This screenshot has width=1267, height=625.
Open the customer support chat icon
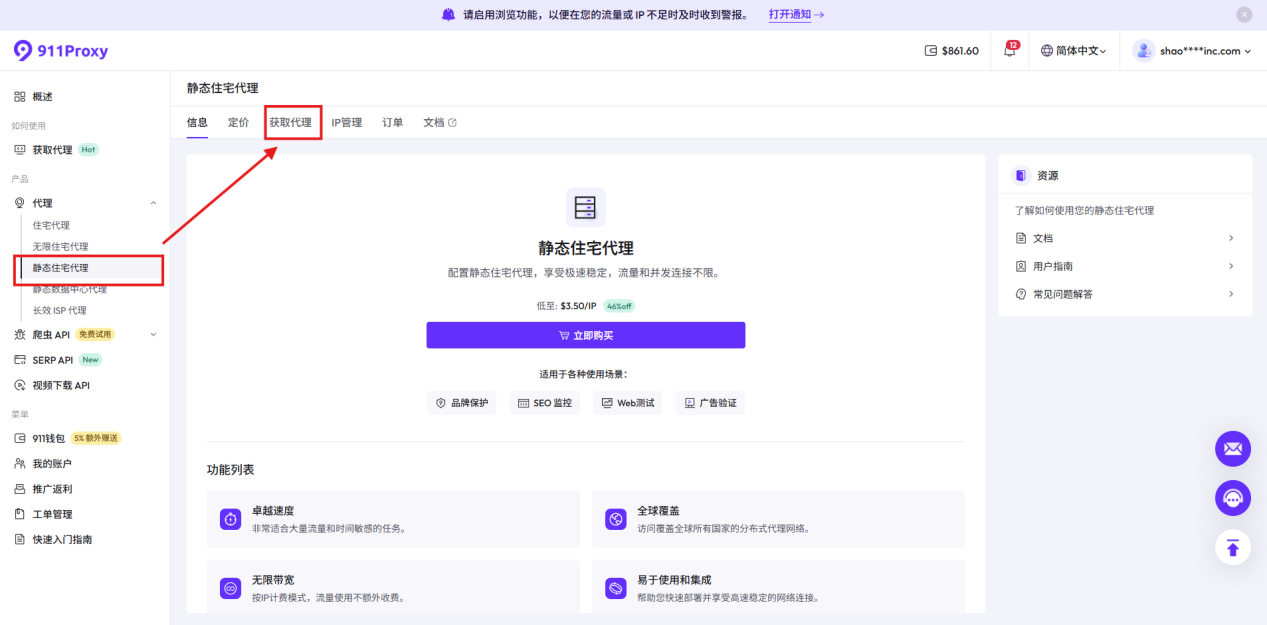(x=1233, y=498)
